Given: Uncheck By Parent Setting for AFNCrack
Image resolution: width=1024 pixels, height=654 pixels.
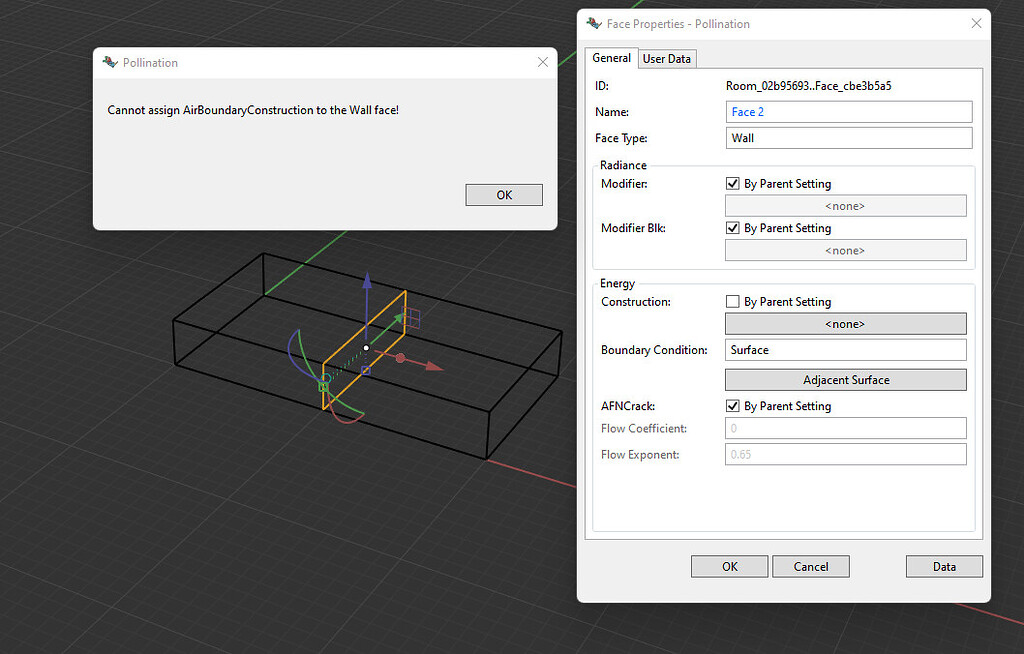Looking at the screenshot, I should click(x=733, y=405).
